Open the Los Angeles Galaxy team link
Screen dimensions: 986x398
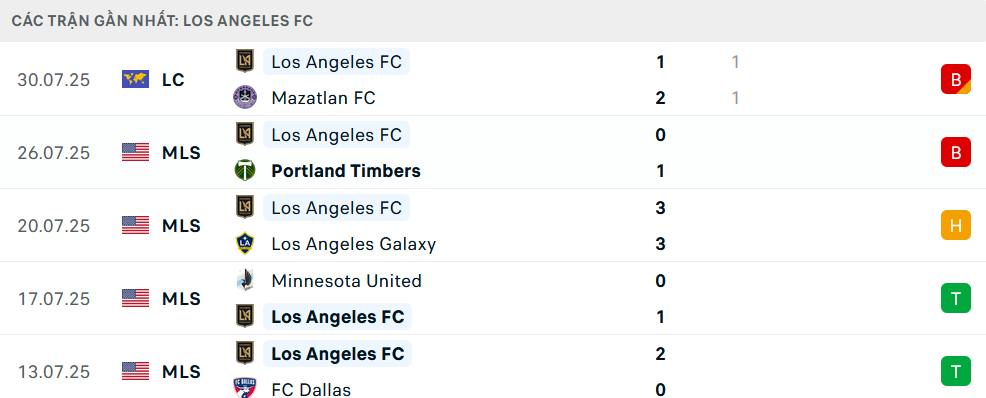coord(353,244)
